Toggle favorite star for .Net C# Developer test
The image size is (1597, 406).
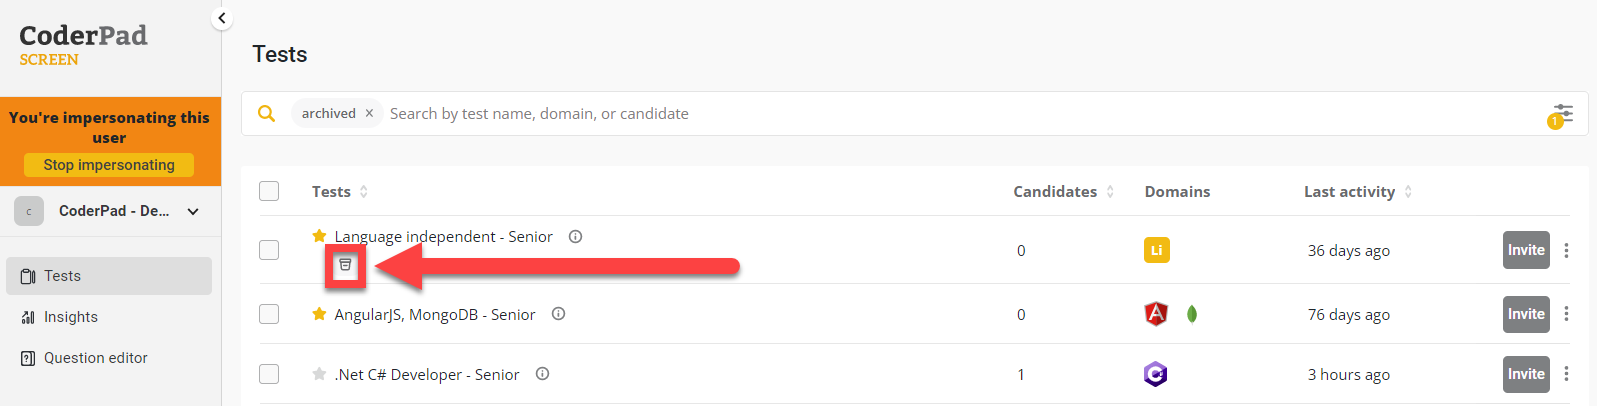click(x=319, y=374)
